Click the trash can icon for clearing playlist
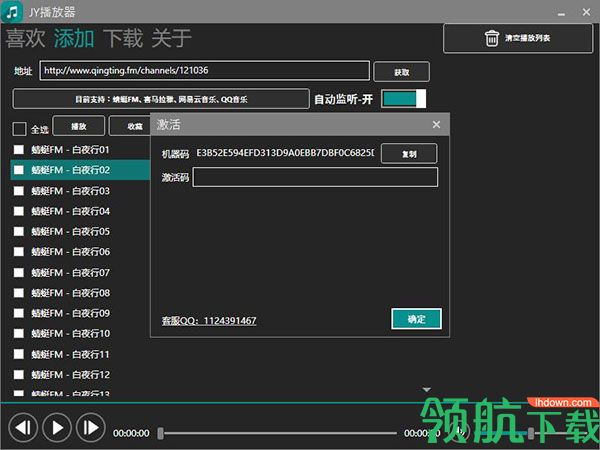Viewport: 600px width, 450px height. tap(492, 38)
